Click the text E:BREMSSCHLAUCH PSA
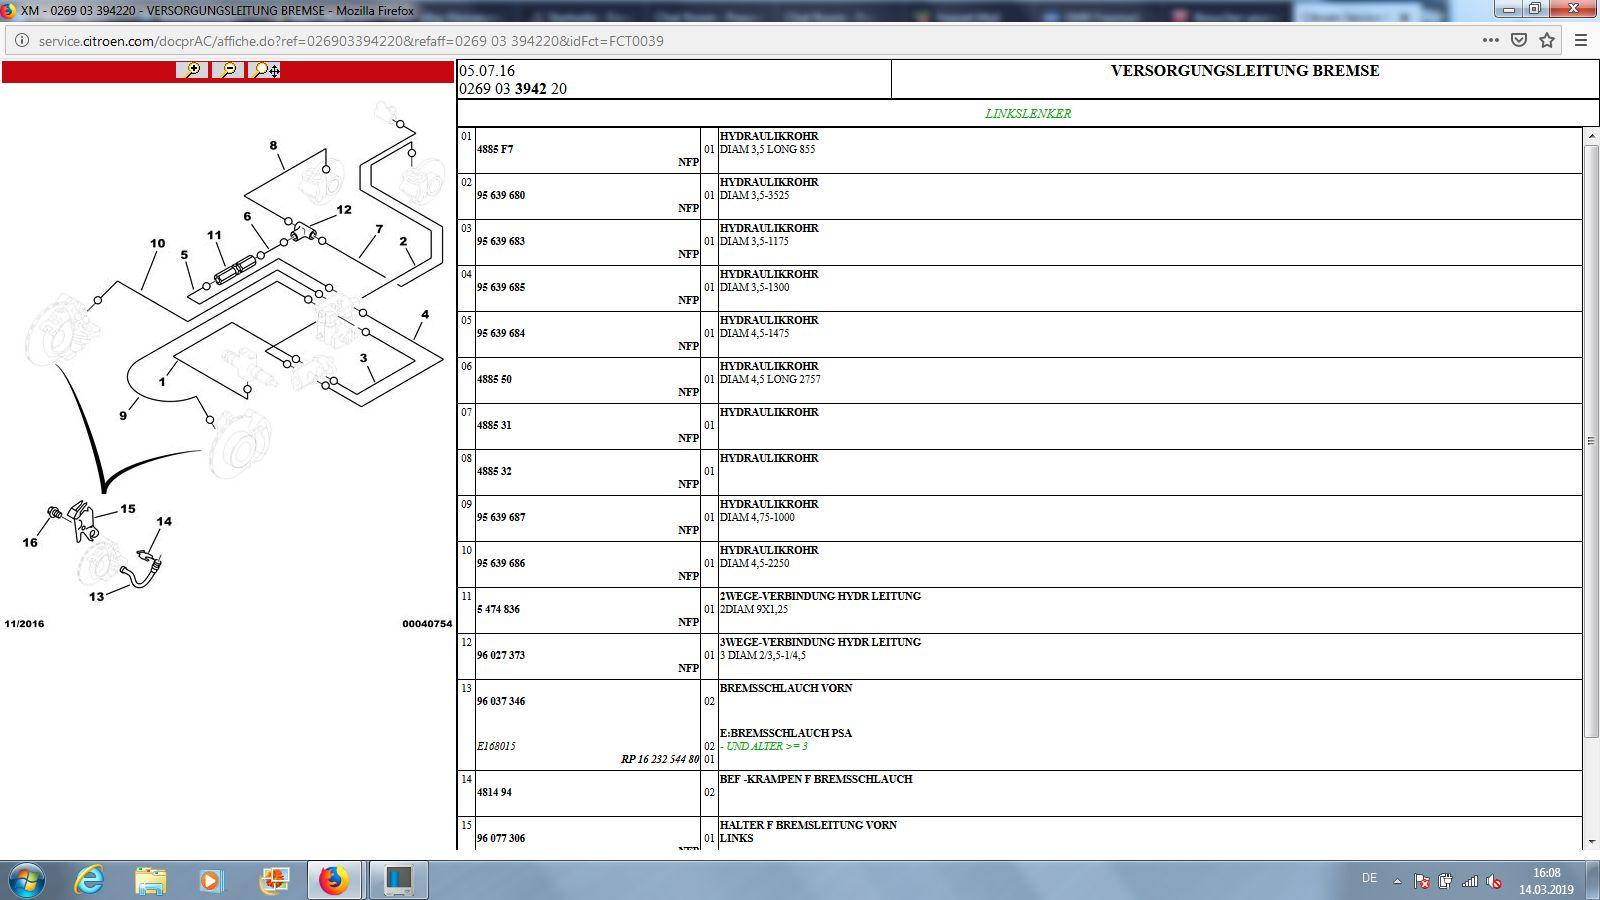 786,733
